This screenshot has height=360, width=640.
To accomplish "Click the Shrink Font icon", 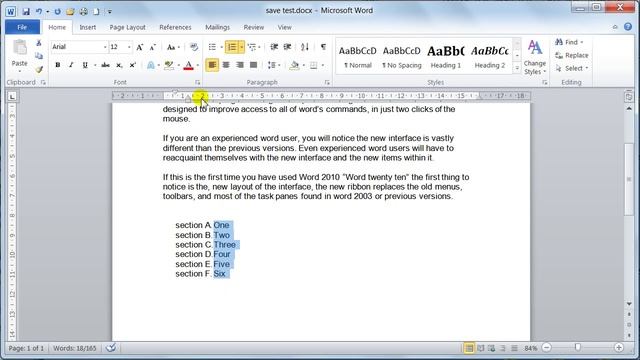I will pos(153,47).
